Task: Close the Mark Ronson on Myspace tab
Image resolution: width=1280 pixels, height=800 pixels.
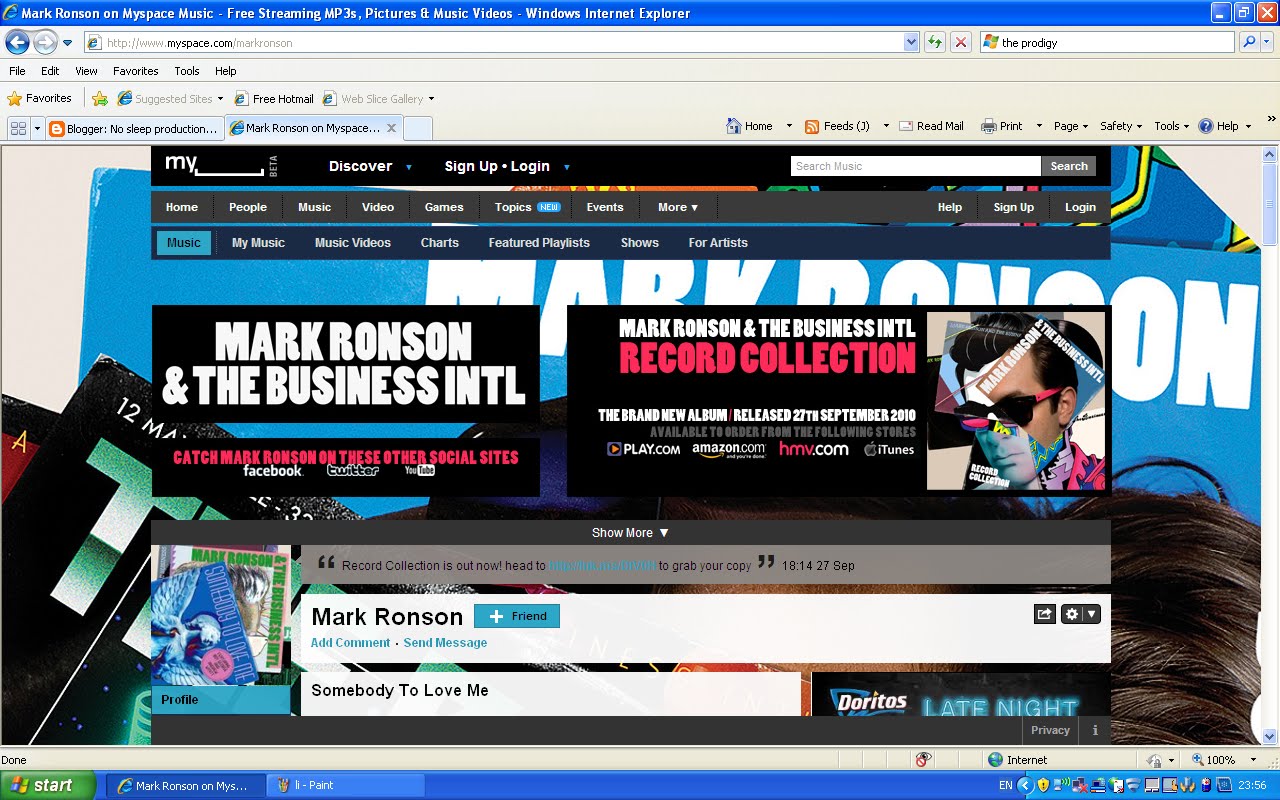Action: (391, 128)
